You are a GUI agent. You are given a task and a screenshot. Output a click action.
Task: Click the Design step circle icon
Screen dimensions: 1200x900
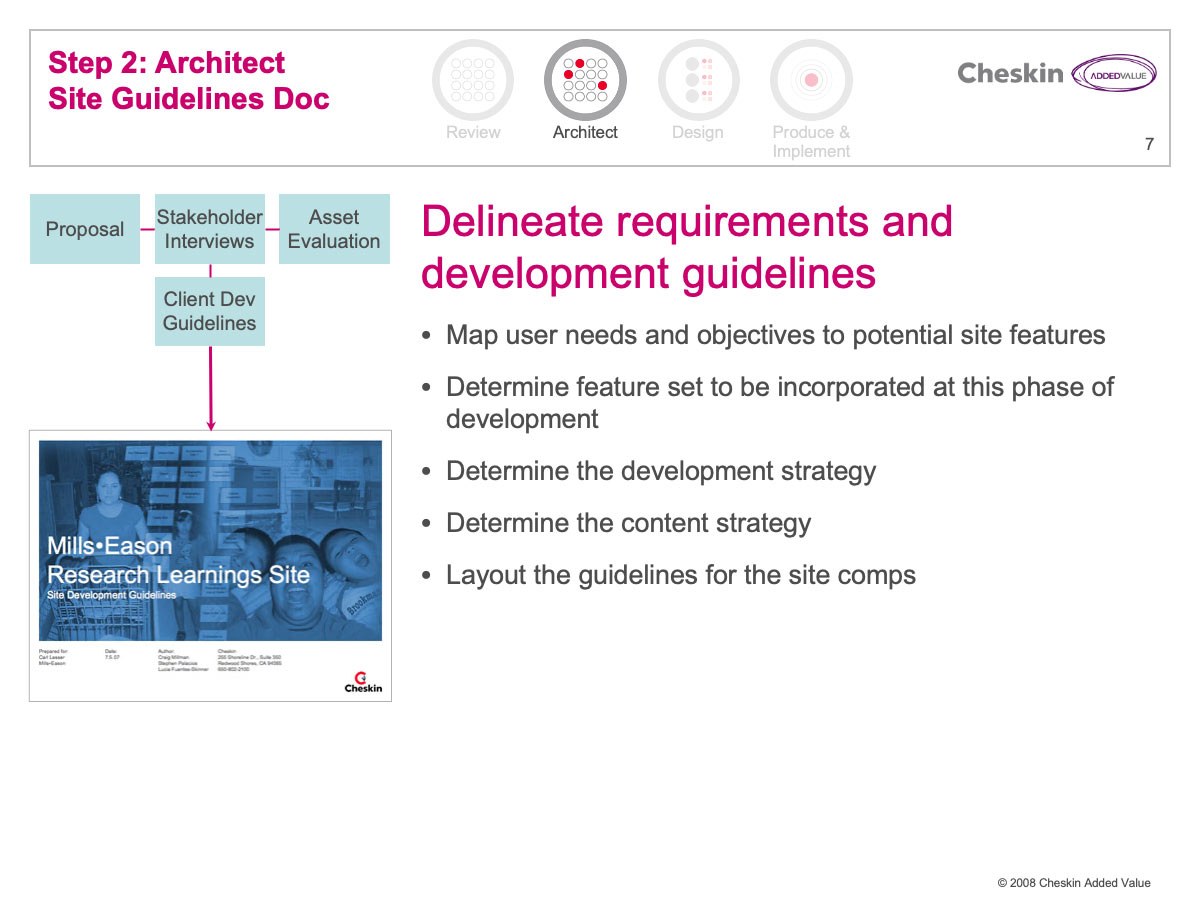click(698, 80)
